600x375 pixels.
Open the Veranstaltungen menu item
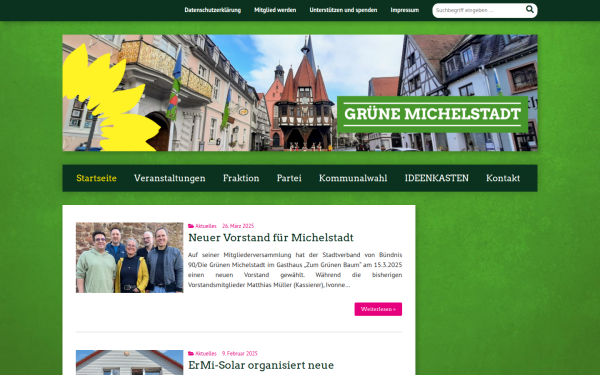pyautogui.click(x=170, y=178)
